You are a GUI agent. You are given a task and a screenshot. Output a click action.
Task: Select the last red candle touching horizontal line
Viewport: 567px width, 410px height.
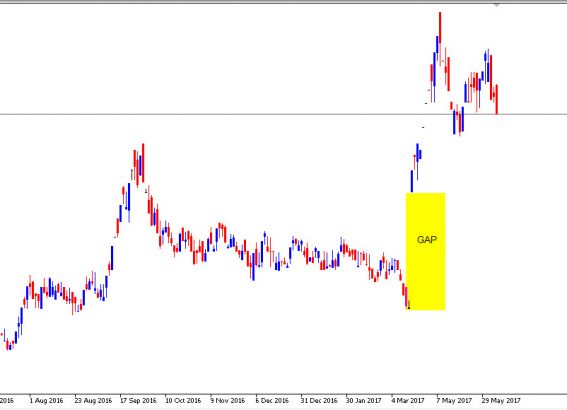497,99
